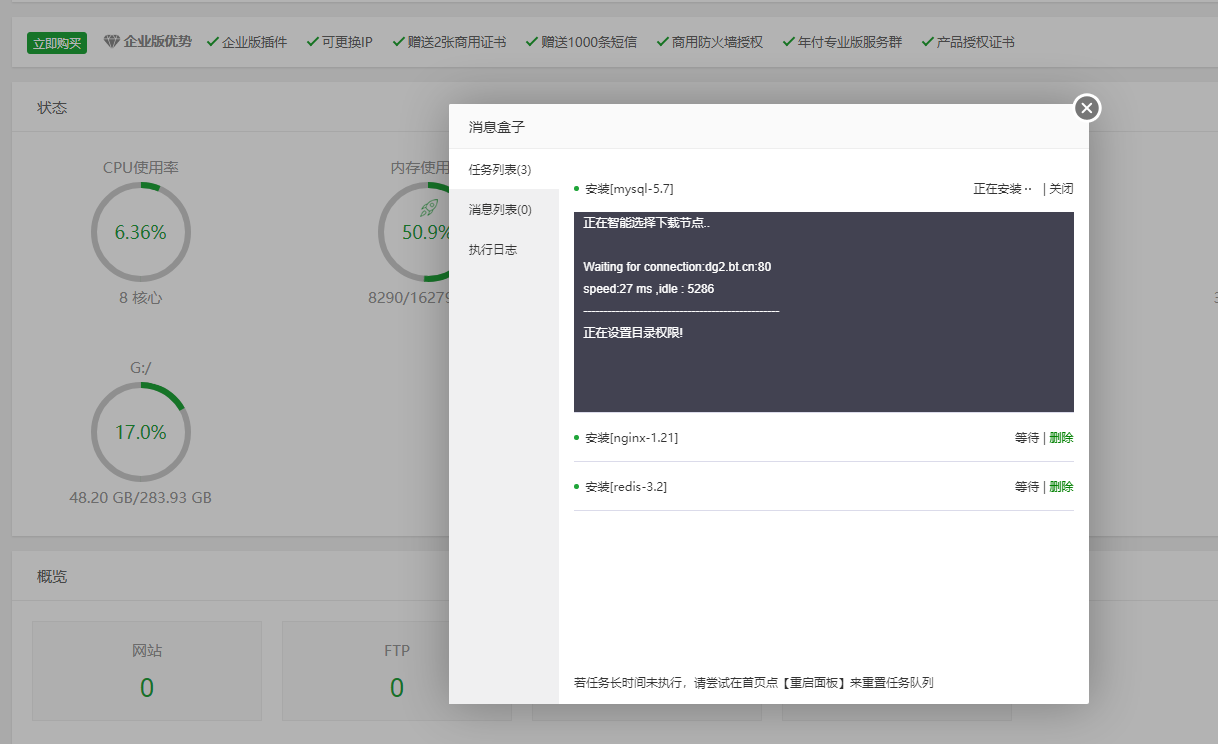This screenshot has height=744, width=1218.
Task: Select the 安装[mysql-5.7] task title
Action: pyautogui.click(x=629, y=188)
